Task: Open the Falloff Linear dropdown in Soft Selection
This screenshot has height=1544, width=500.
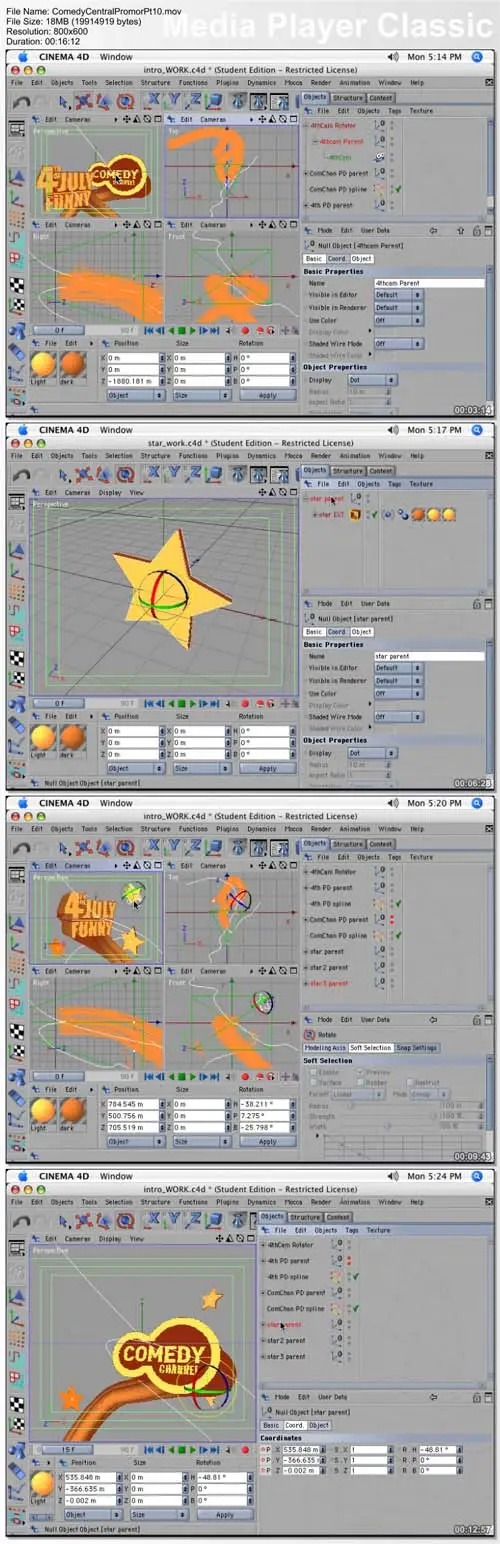Action: tap(357, 1094)
